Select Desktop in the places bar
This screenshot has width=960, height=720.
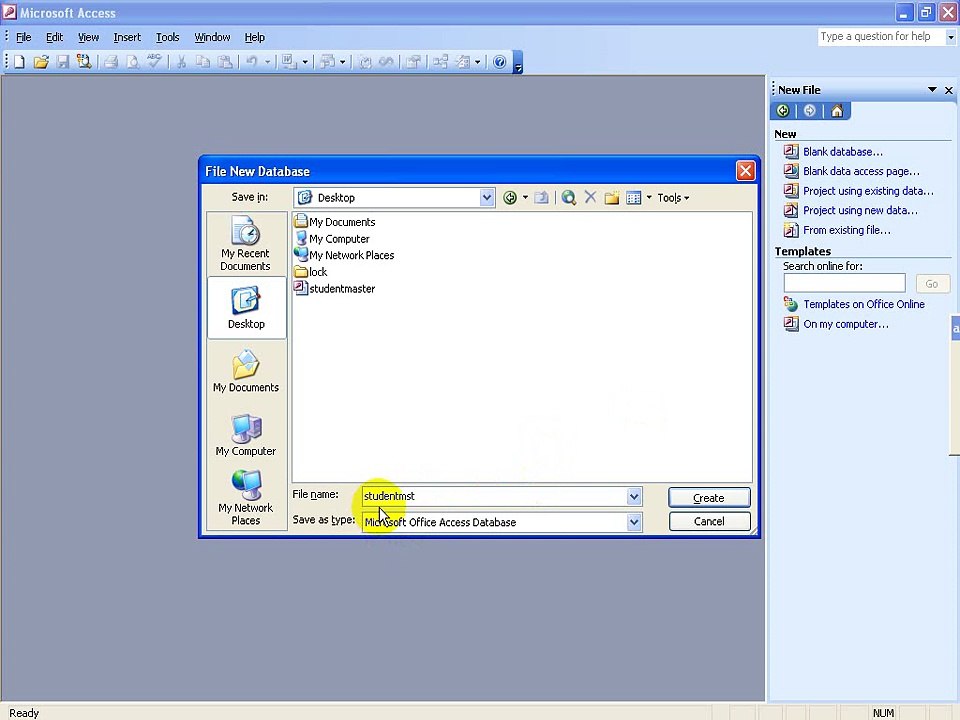[247, 308]
